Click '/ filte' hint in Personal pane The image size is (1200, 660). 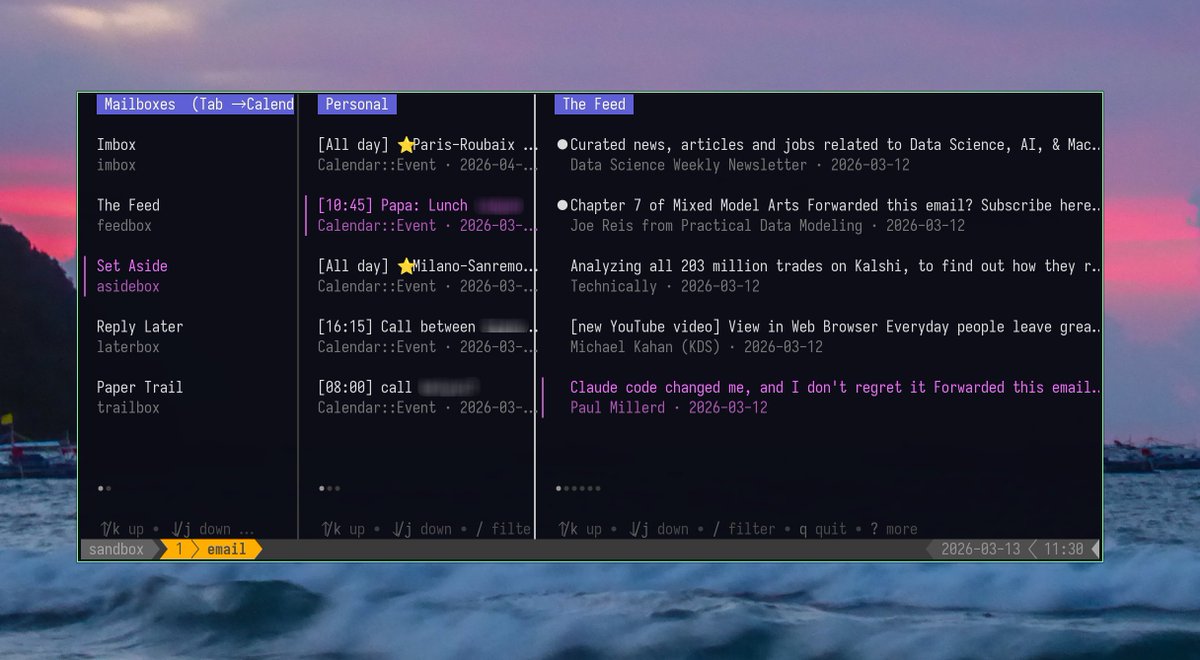503,529
